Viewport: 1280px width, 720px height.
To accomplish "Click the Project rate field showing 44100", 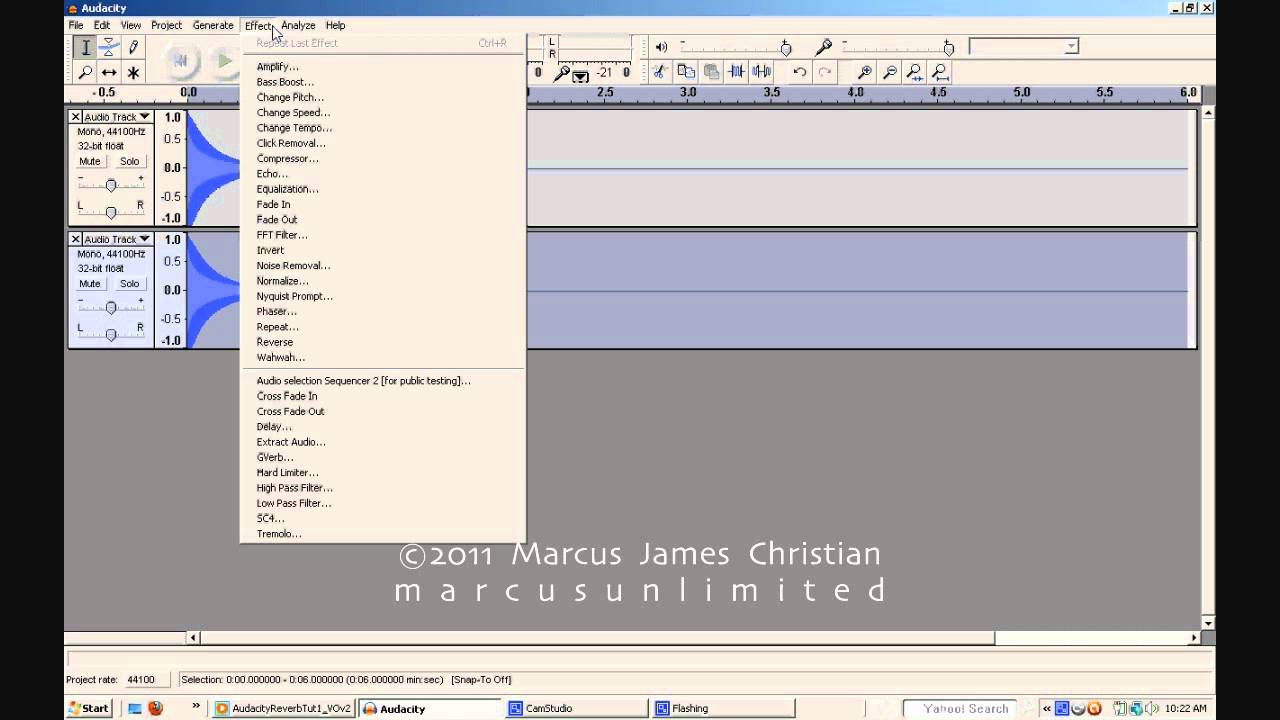I will click(x=146, y=680).
